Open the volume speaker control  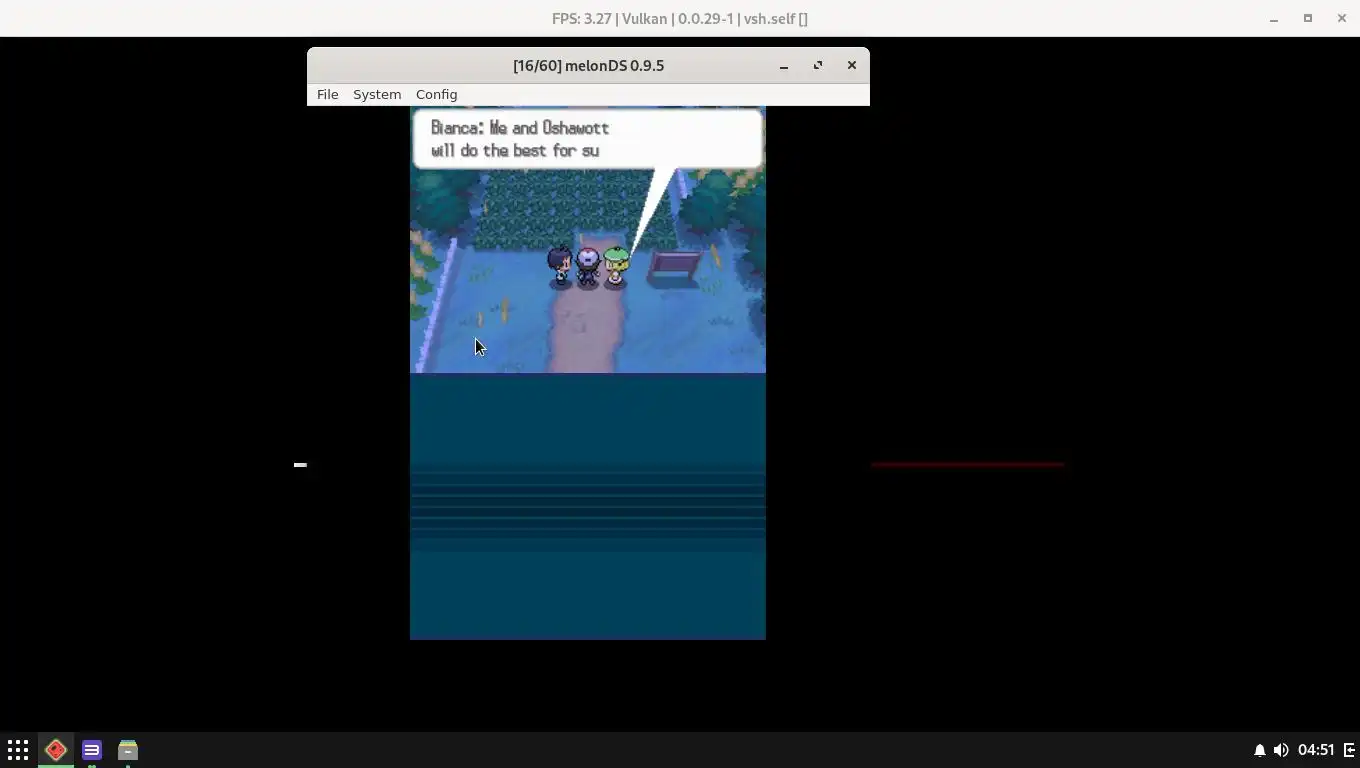click(1281, 750)
